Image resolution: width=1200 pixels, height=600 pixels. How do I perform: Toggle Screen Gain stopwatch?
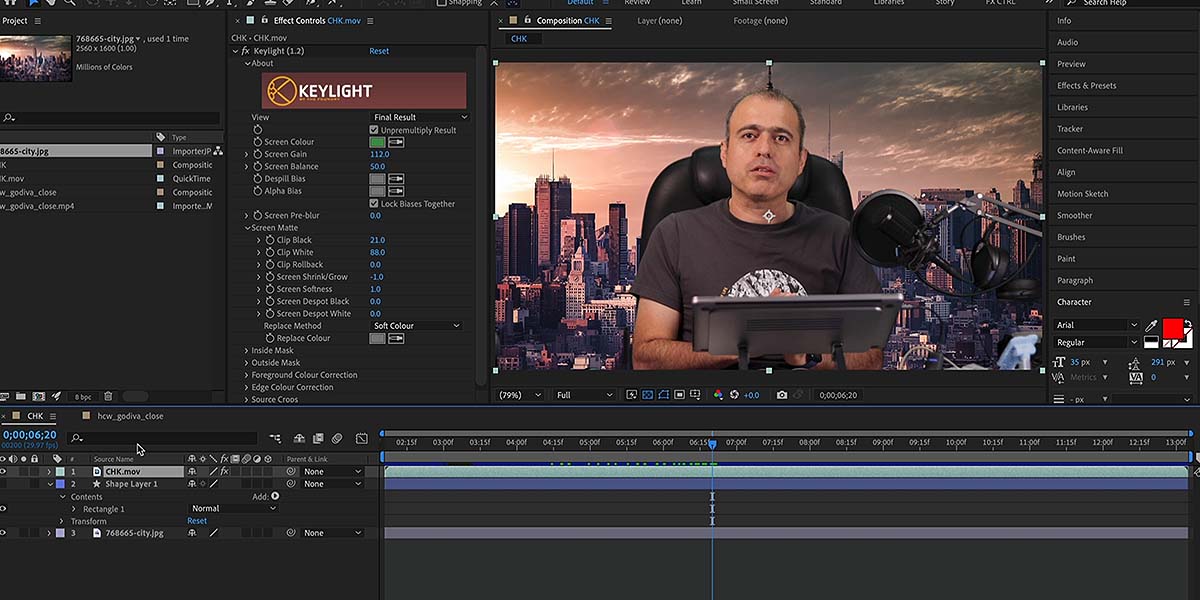coord(257,154)
